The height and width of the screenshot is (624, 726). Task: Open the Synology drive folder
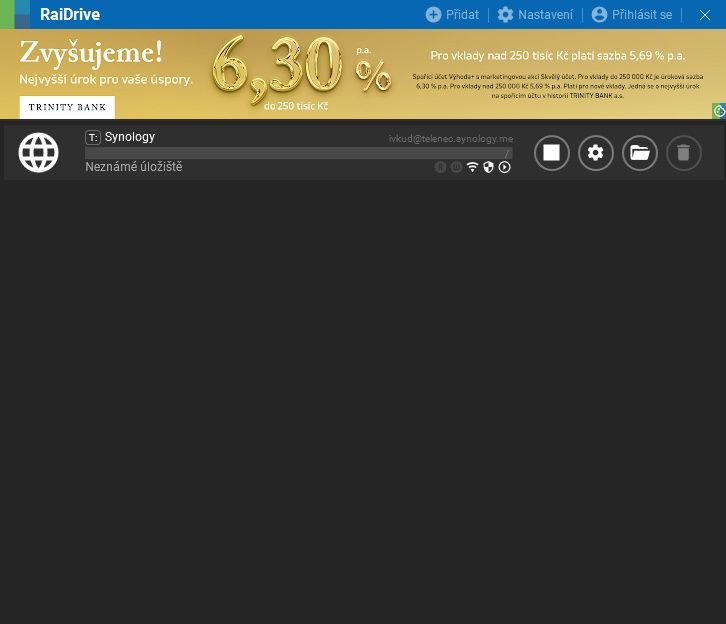pyautogui.click(x=640, y=153)
